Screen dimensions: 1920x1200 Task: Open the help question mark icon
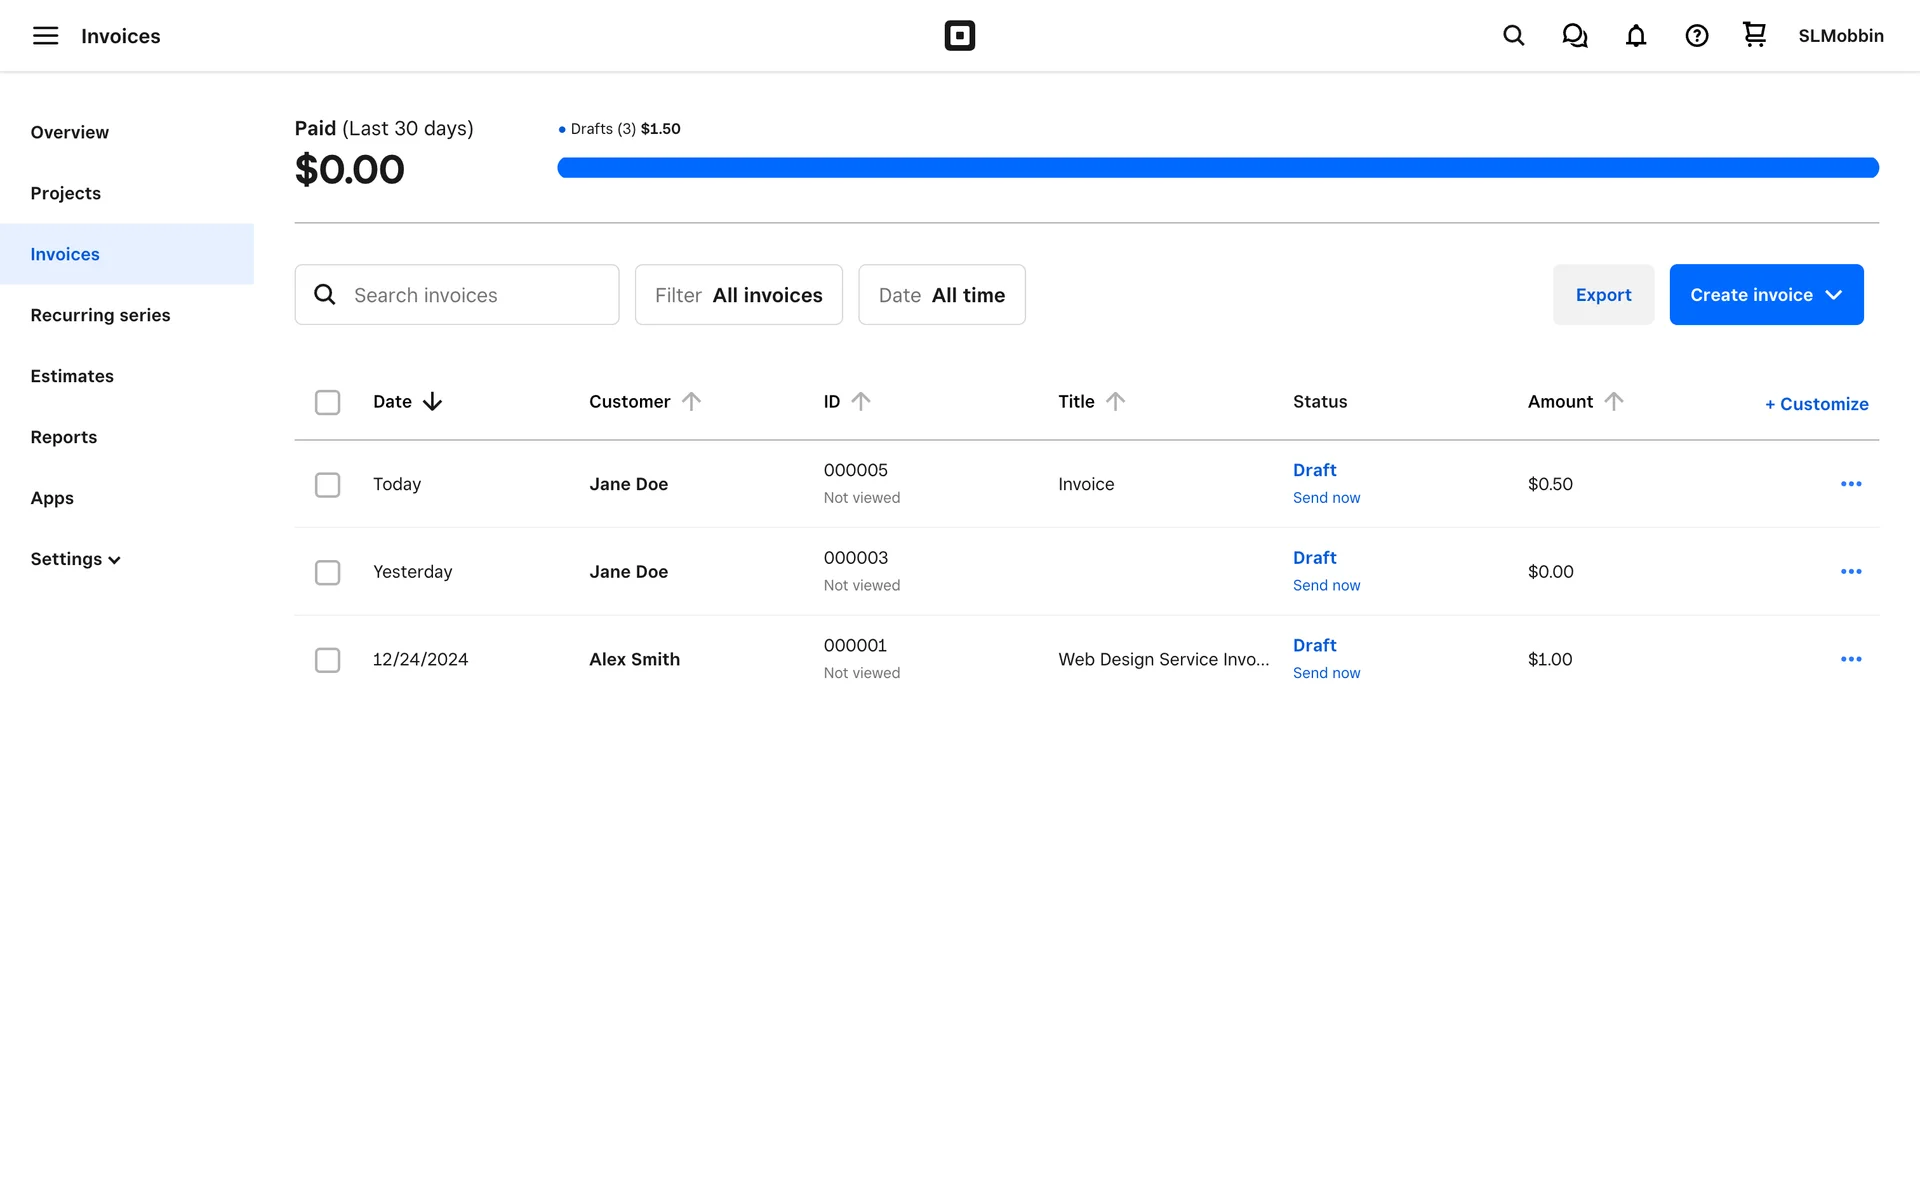click(1696, 36)
